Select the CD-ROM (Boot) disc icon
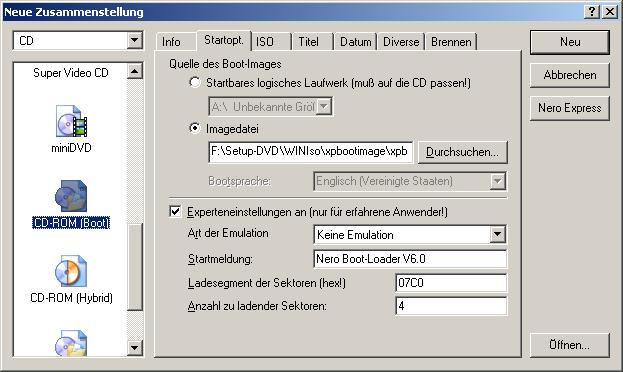This screenshot has height=372, width=623. tap(71, 196)
